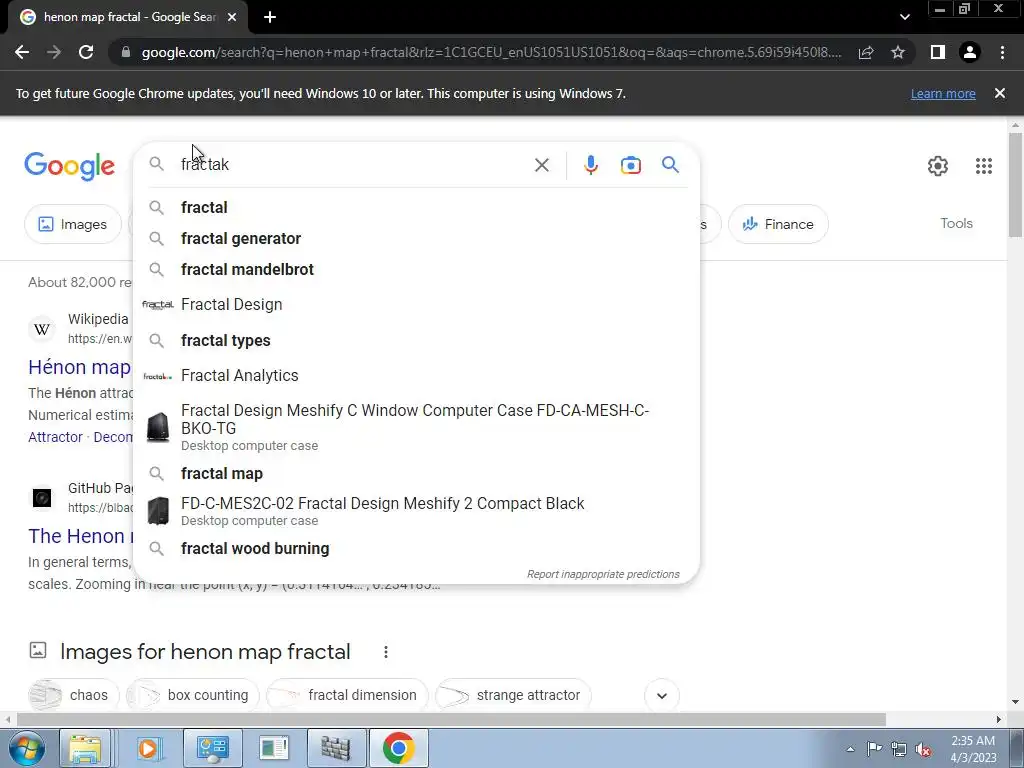Start voice search with microphone icon
The height and width of the screenshot is (768, 1024).
click(590, 165)
